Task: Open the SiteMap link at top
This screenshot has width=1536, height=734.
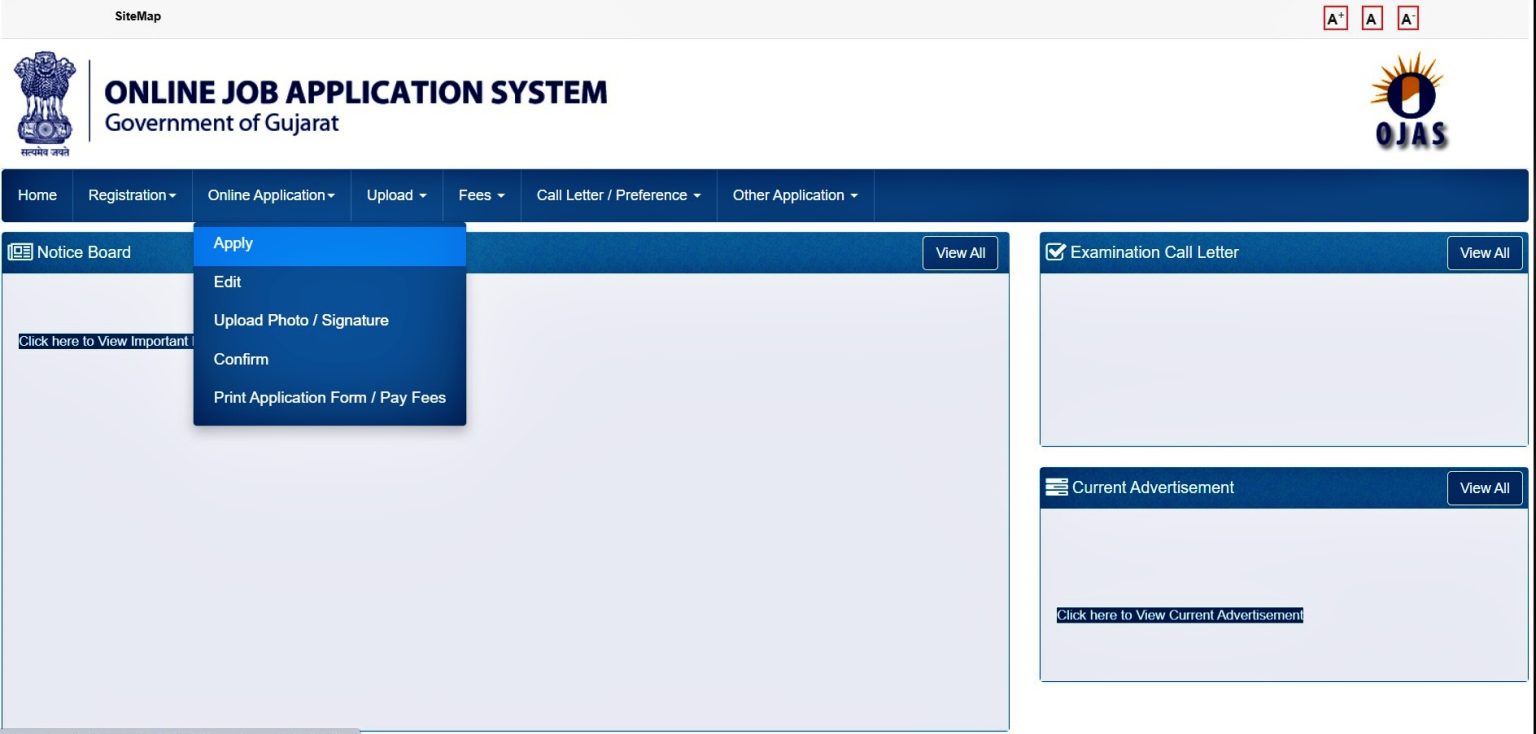Action: pyautogui.click(x=138, y=17)
